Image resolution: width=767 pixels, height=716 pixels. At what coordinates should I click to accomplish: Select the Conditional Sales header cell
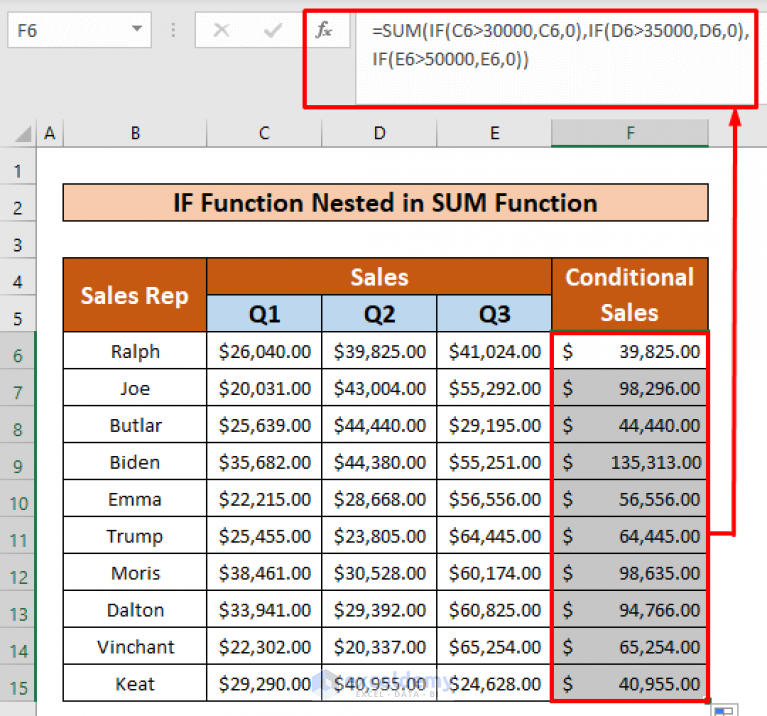tap(629, 295)
